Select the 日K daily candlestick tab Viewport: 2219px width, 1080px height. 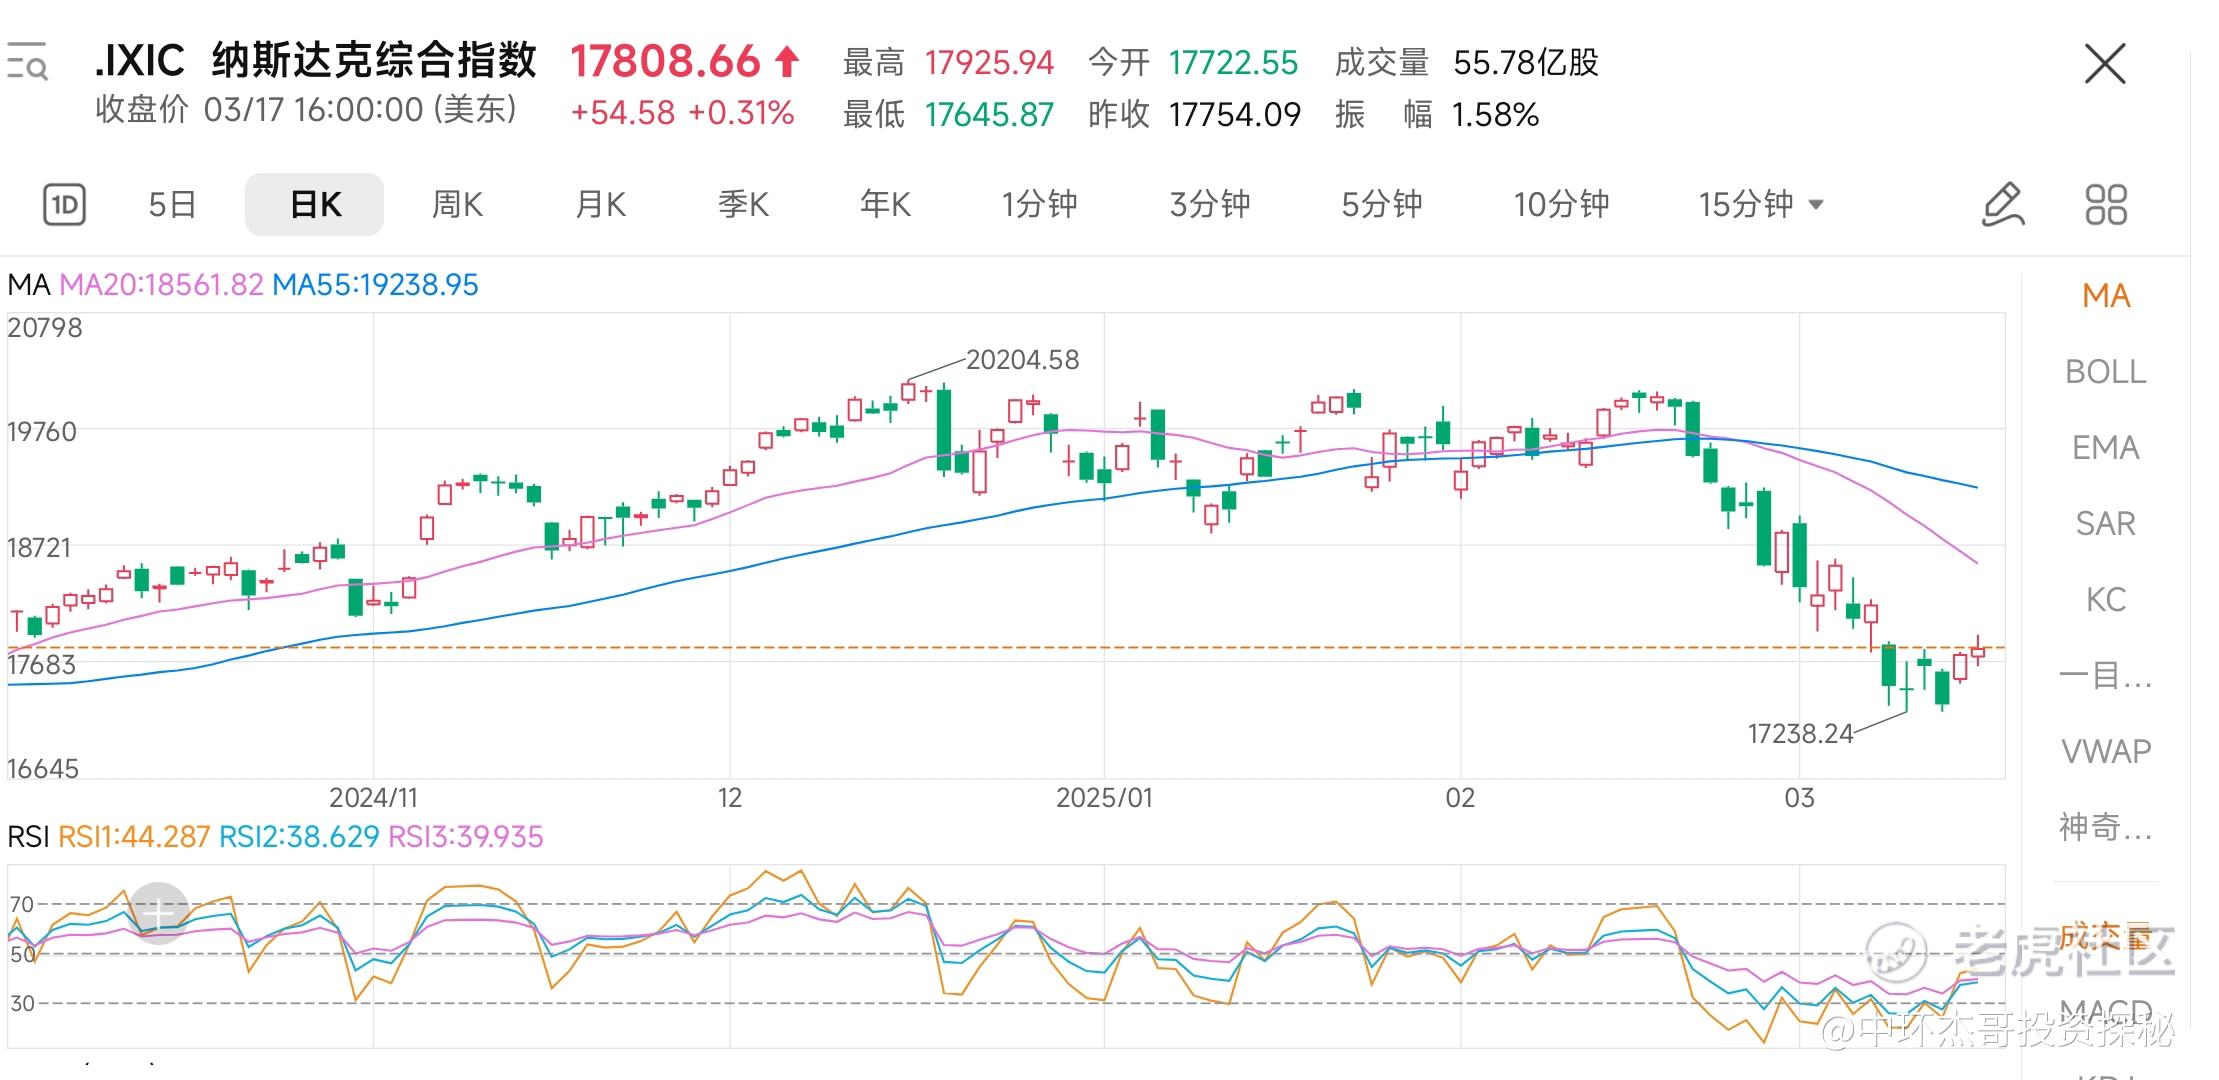315,205
